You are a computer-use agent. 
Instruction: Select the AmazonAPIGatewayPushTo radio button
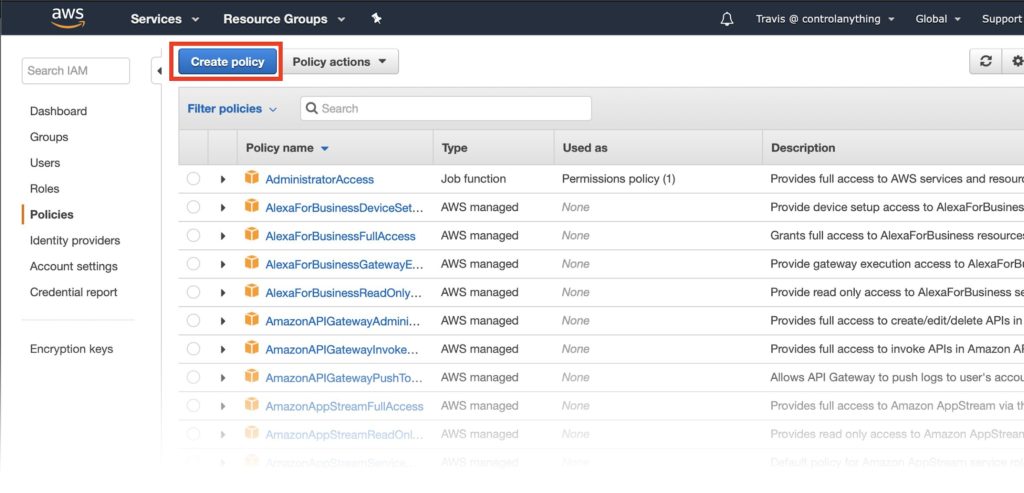pyautogui.click(x=193, y=377)
